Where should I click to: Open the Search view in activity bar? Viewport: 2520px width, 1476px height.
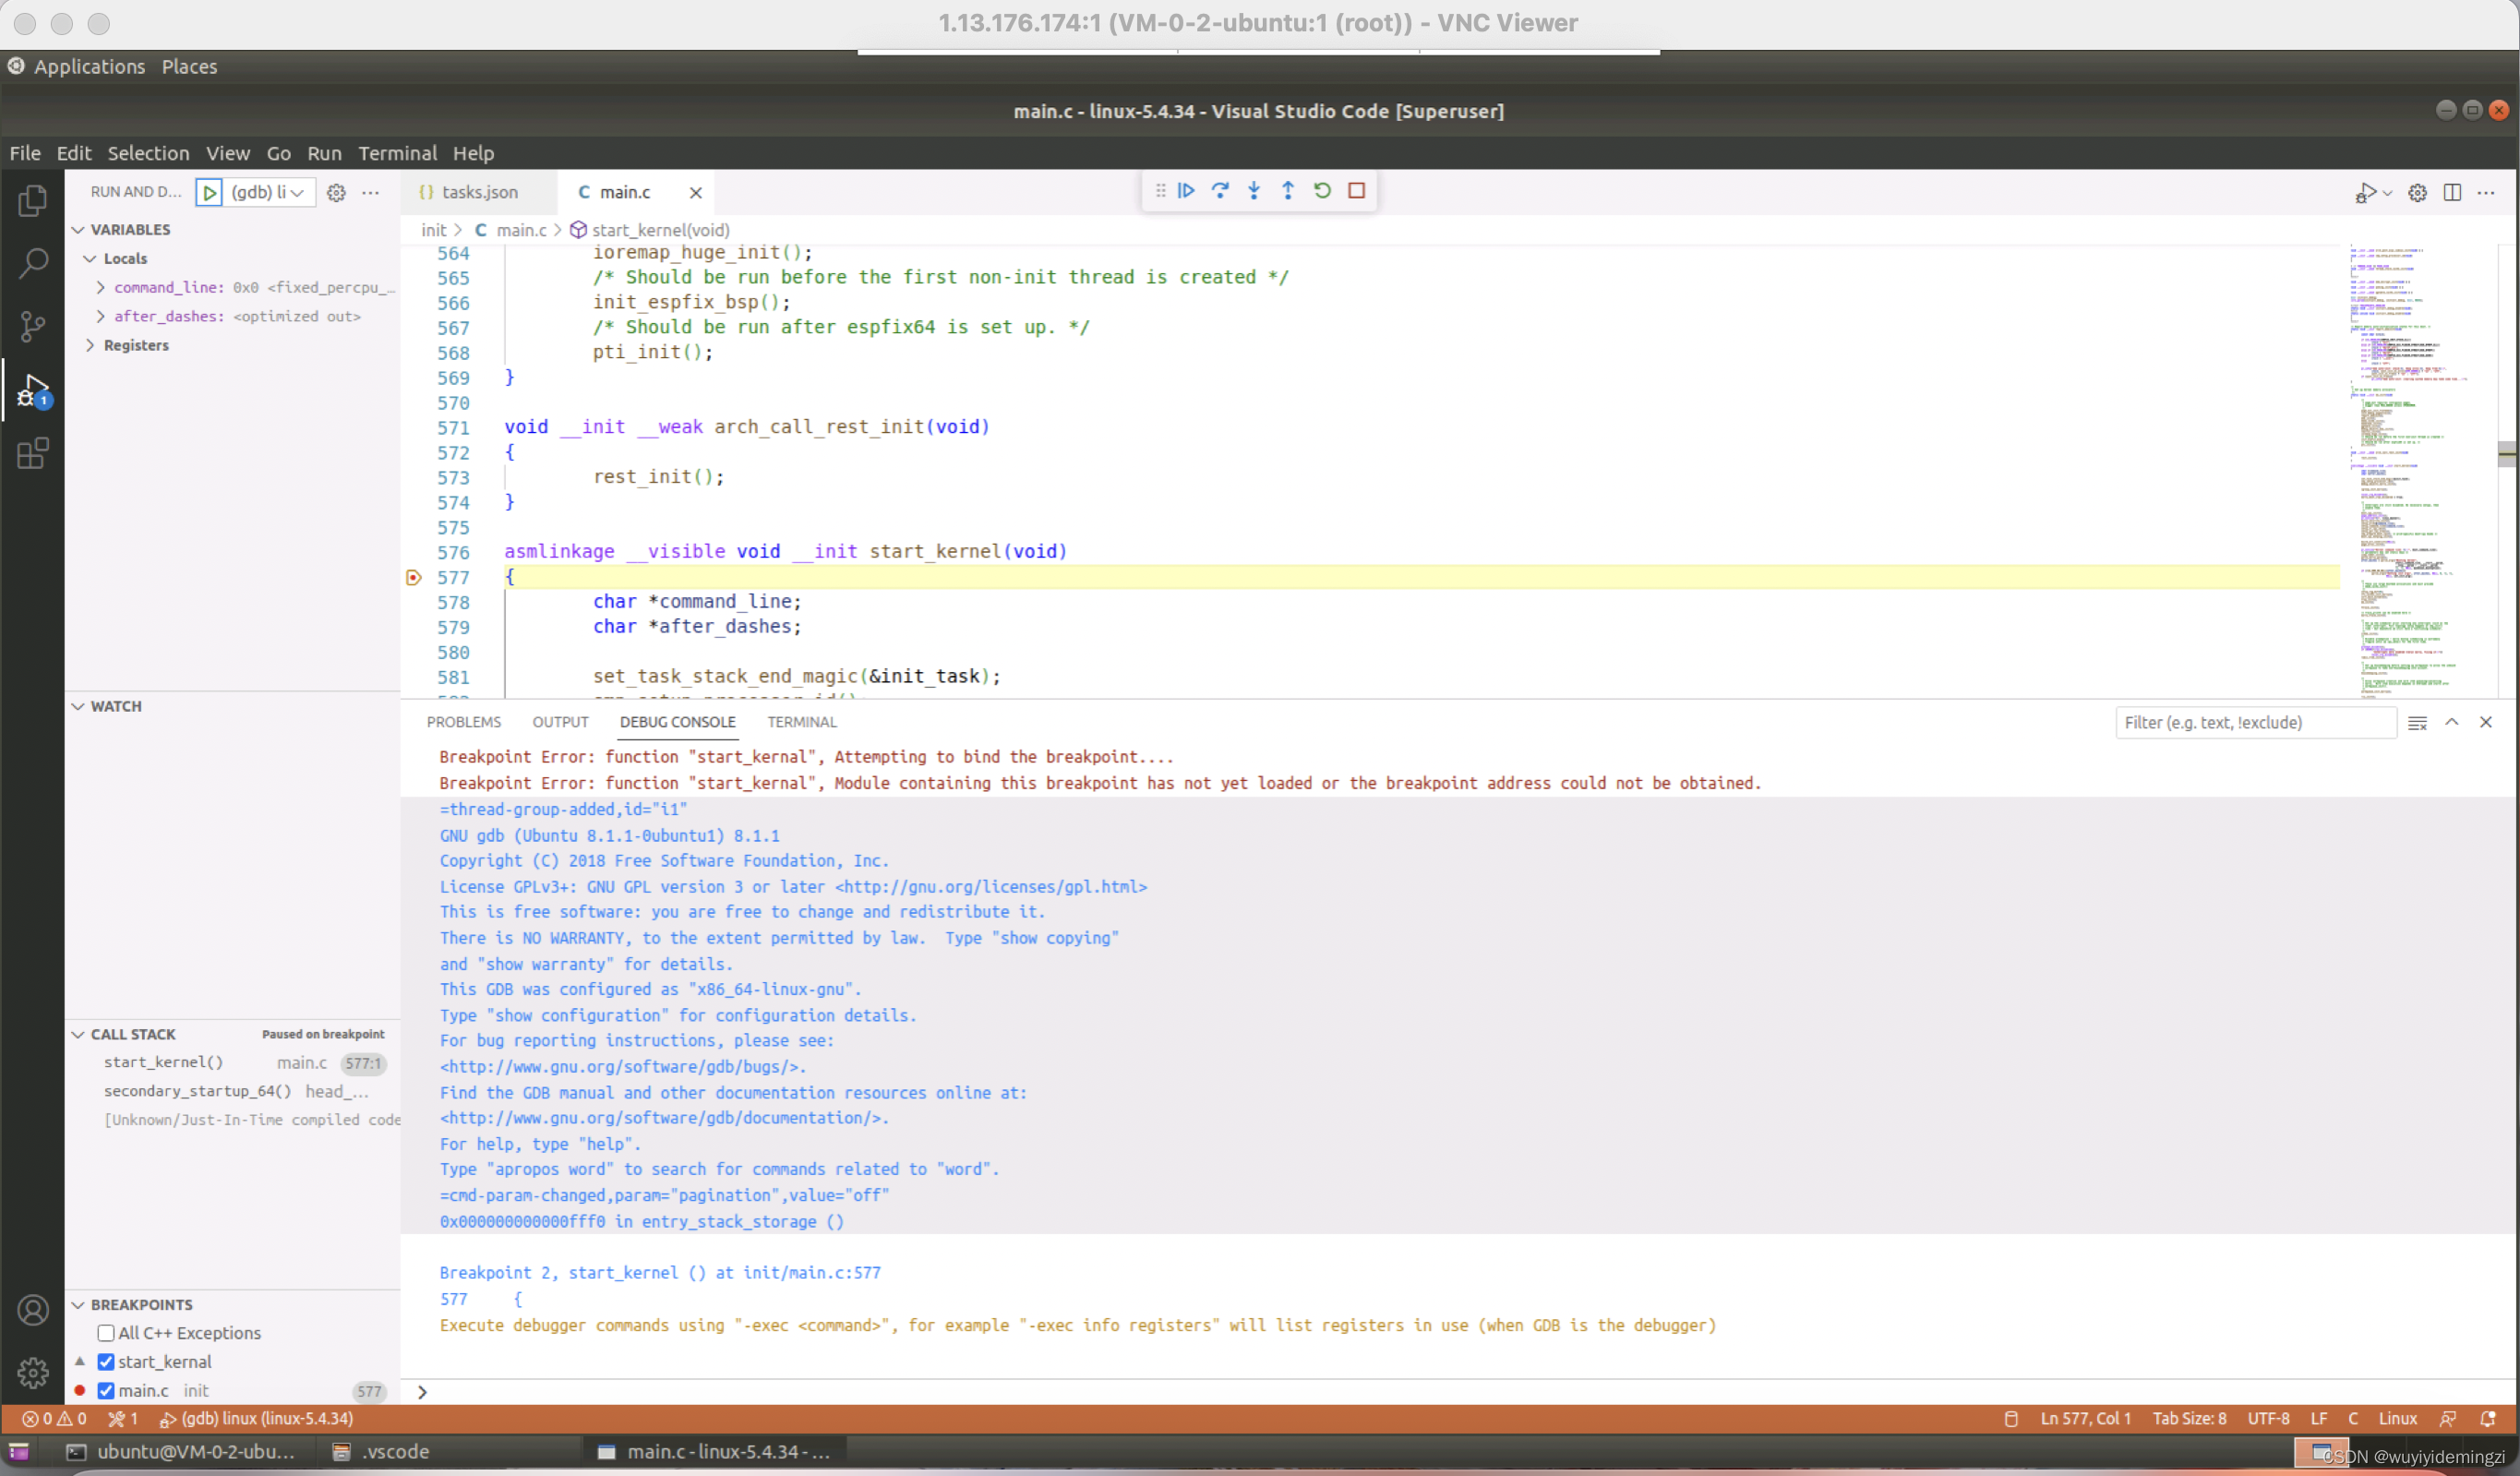pos(32,264)
